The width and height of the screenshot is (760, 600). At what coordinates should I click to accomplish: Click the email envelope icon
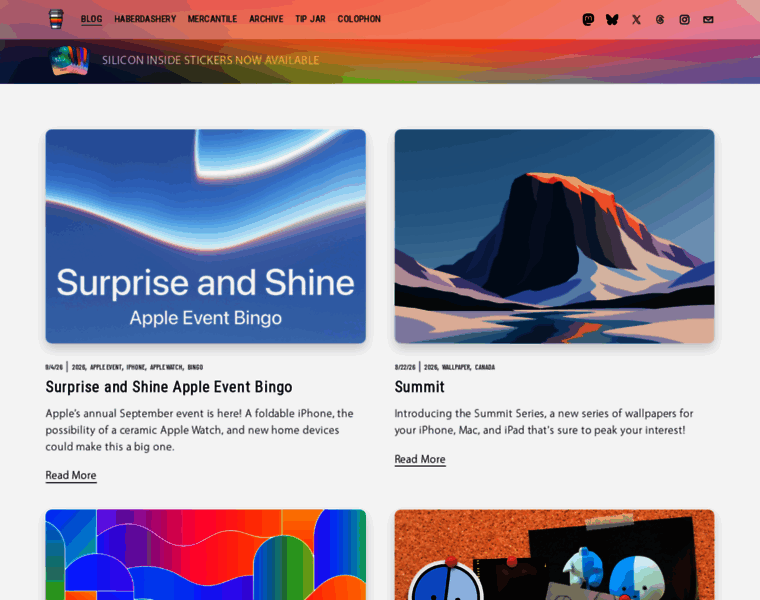tap(708, 19)
